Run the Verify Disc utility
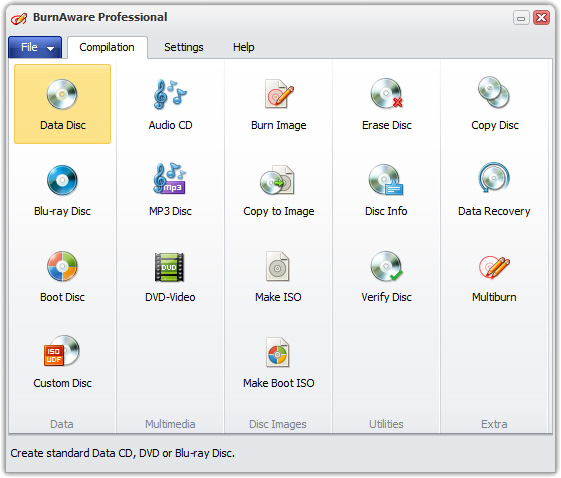This screenshot has height=478, width=561. [x=386, y=276]
